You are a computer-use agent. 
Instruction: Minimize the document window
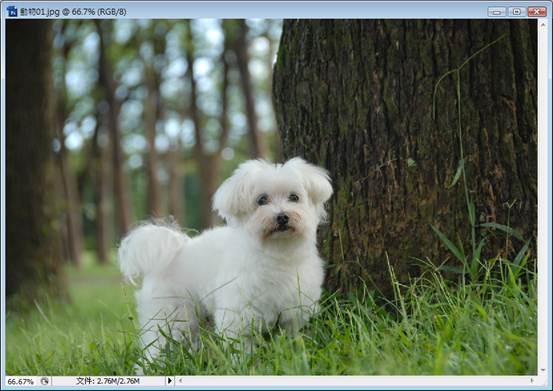[497, 12]
